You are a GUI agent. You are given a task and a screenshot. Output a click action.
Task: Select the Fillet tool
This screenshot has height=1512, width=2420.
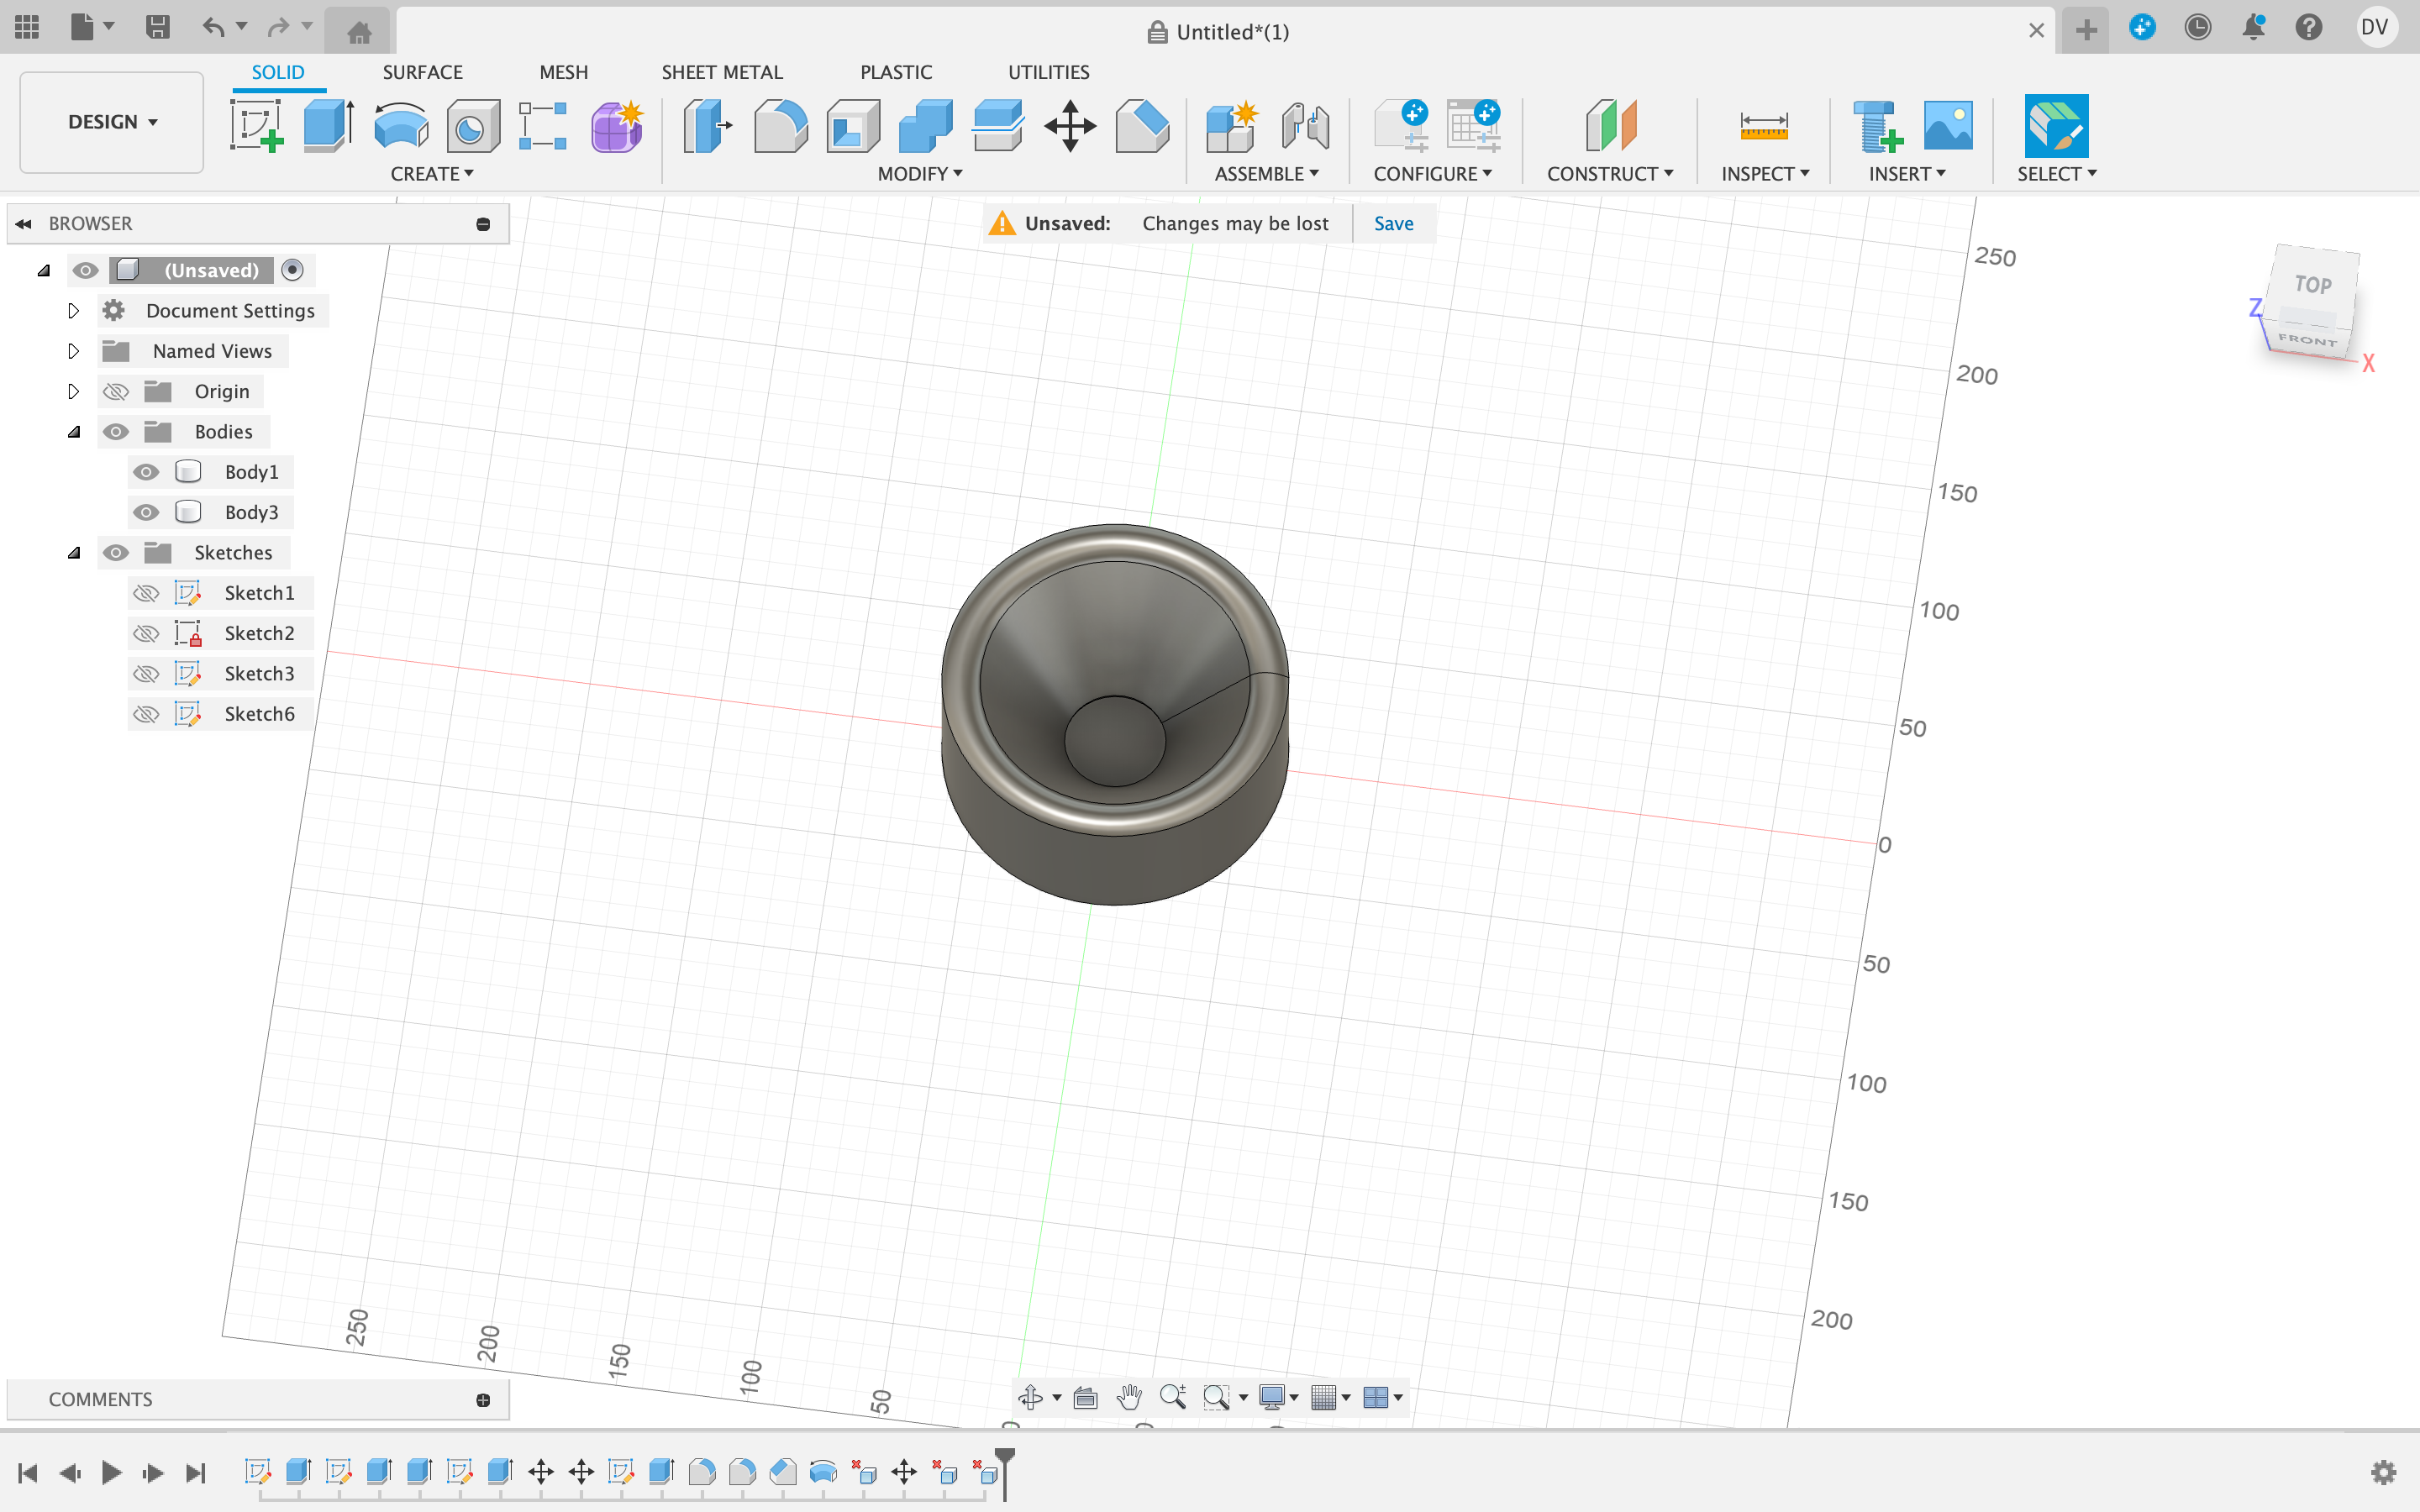781,126
